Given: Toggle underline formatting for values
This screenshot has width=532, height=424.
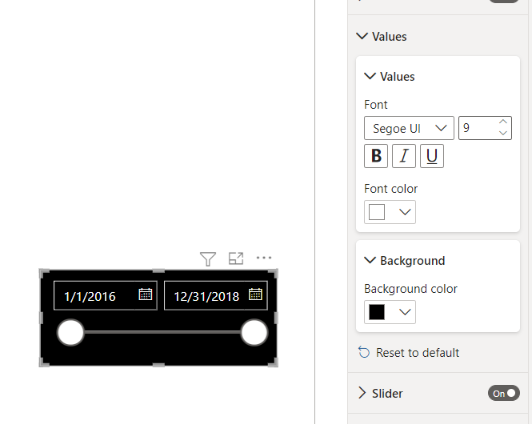Looking at the screenshot, I should (x=432, y=156).
